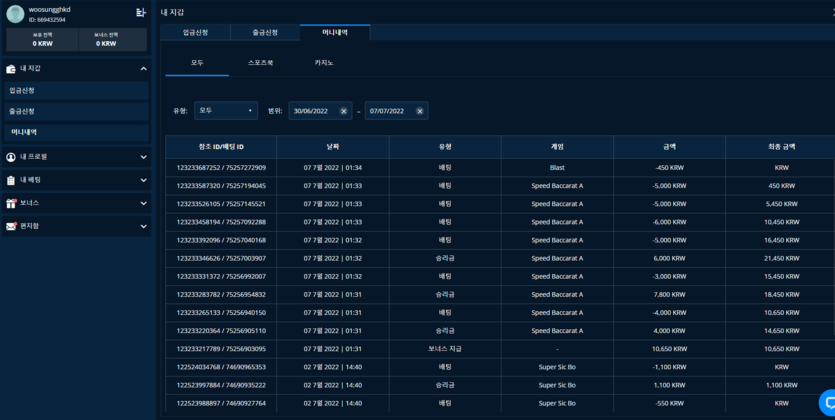Viewport: 835px width, 420px height.
Task: Click the username woosungghkd
Action: click(x=50, y=10)
